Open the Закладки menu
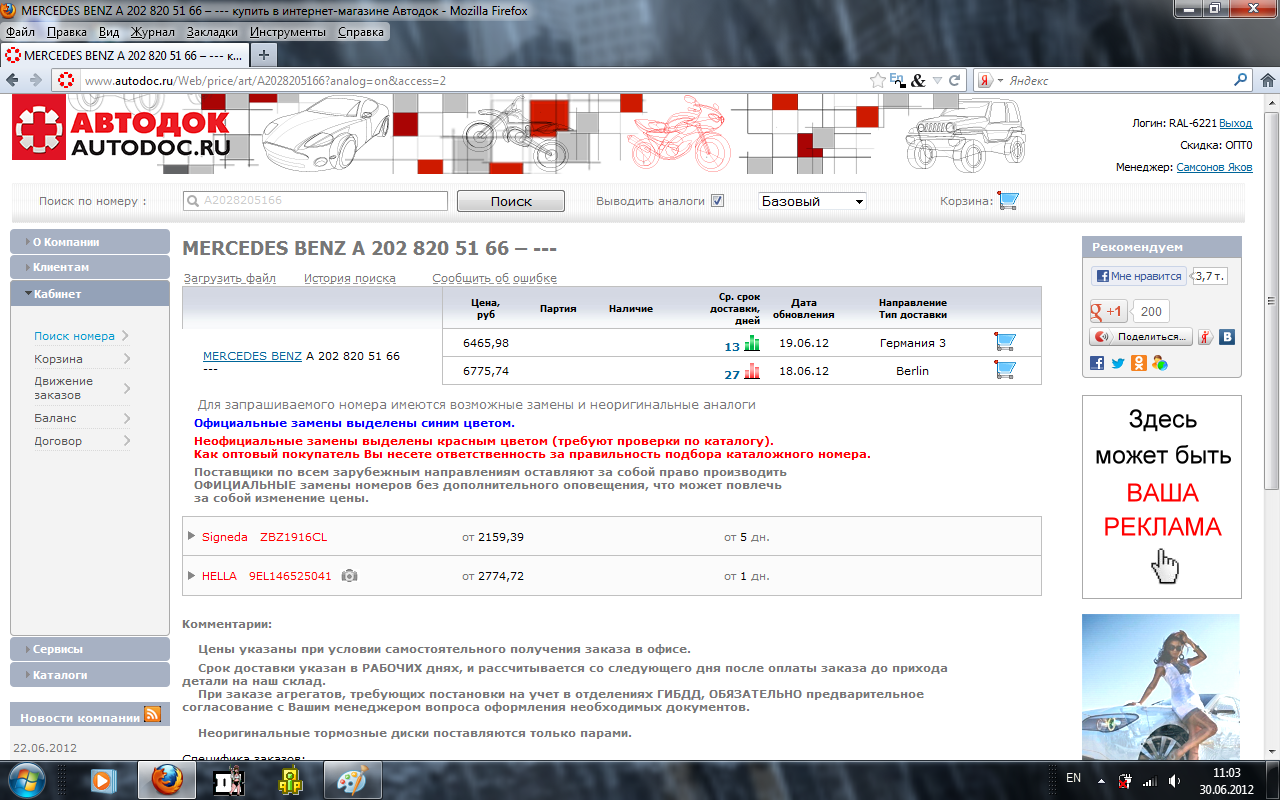Viewport: 1280px width, 800px height. tap(212, 32)
